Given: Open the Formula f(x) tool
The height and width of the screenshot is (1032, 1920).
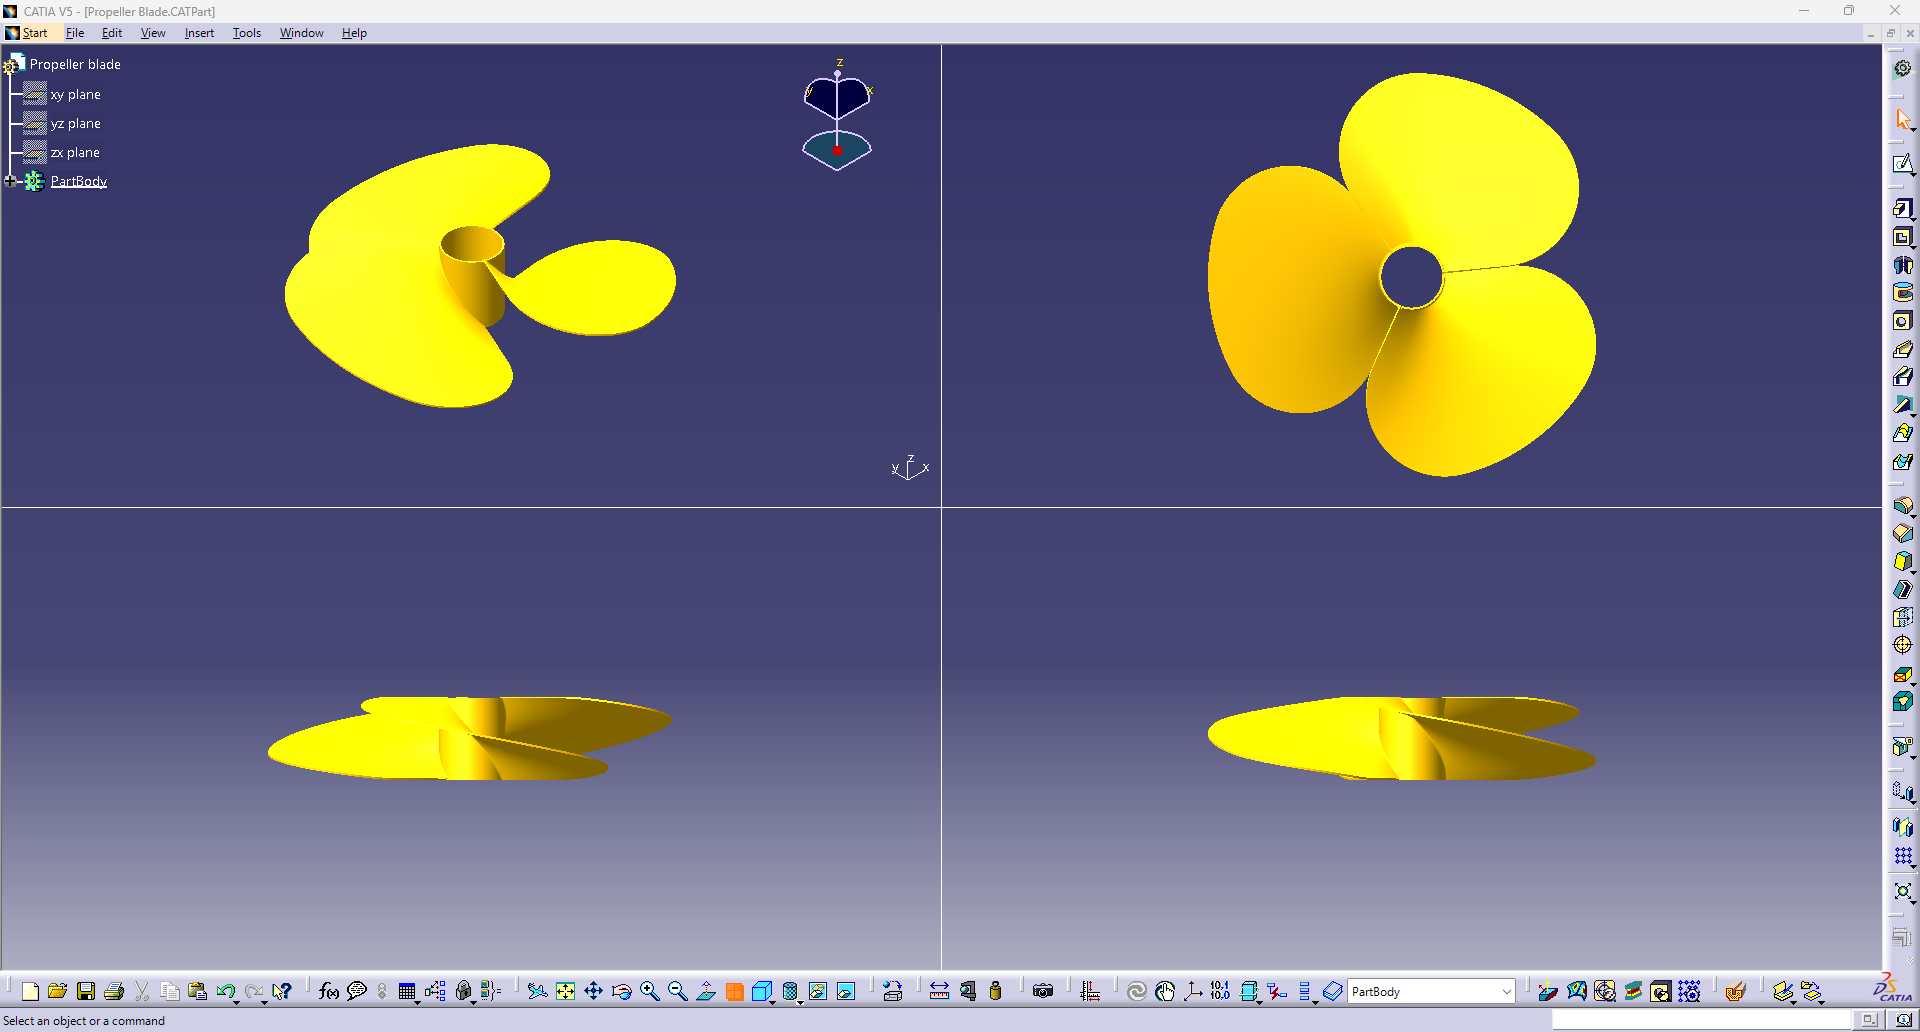Looking at the screenshot, I should click(x=329, y=991).
